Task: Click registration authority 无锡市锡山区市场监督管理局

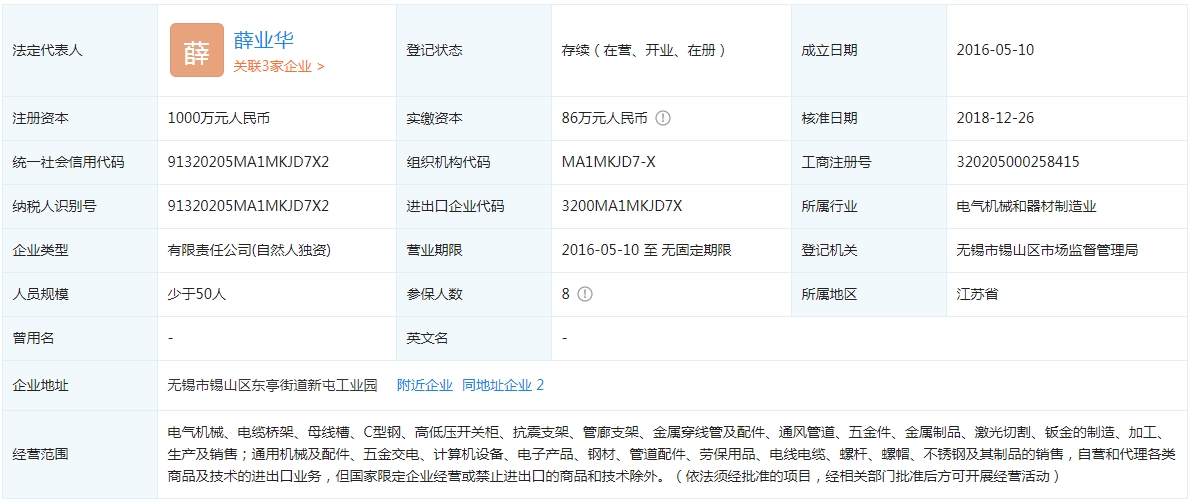Action: point(1047,250)
